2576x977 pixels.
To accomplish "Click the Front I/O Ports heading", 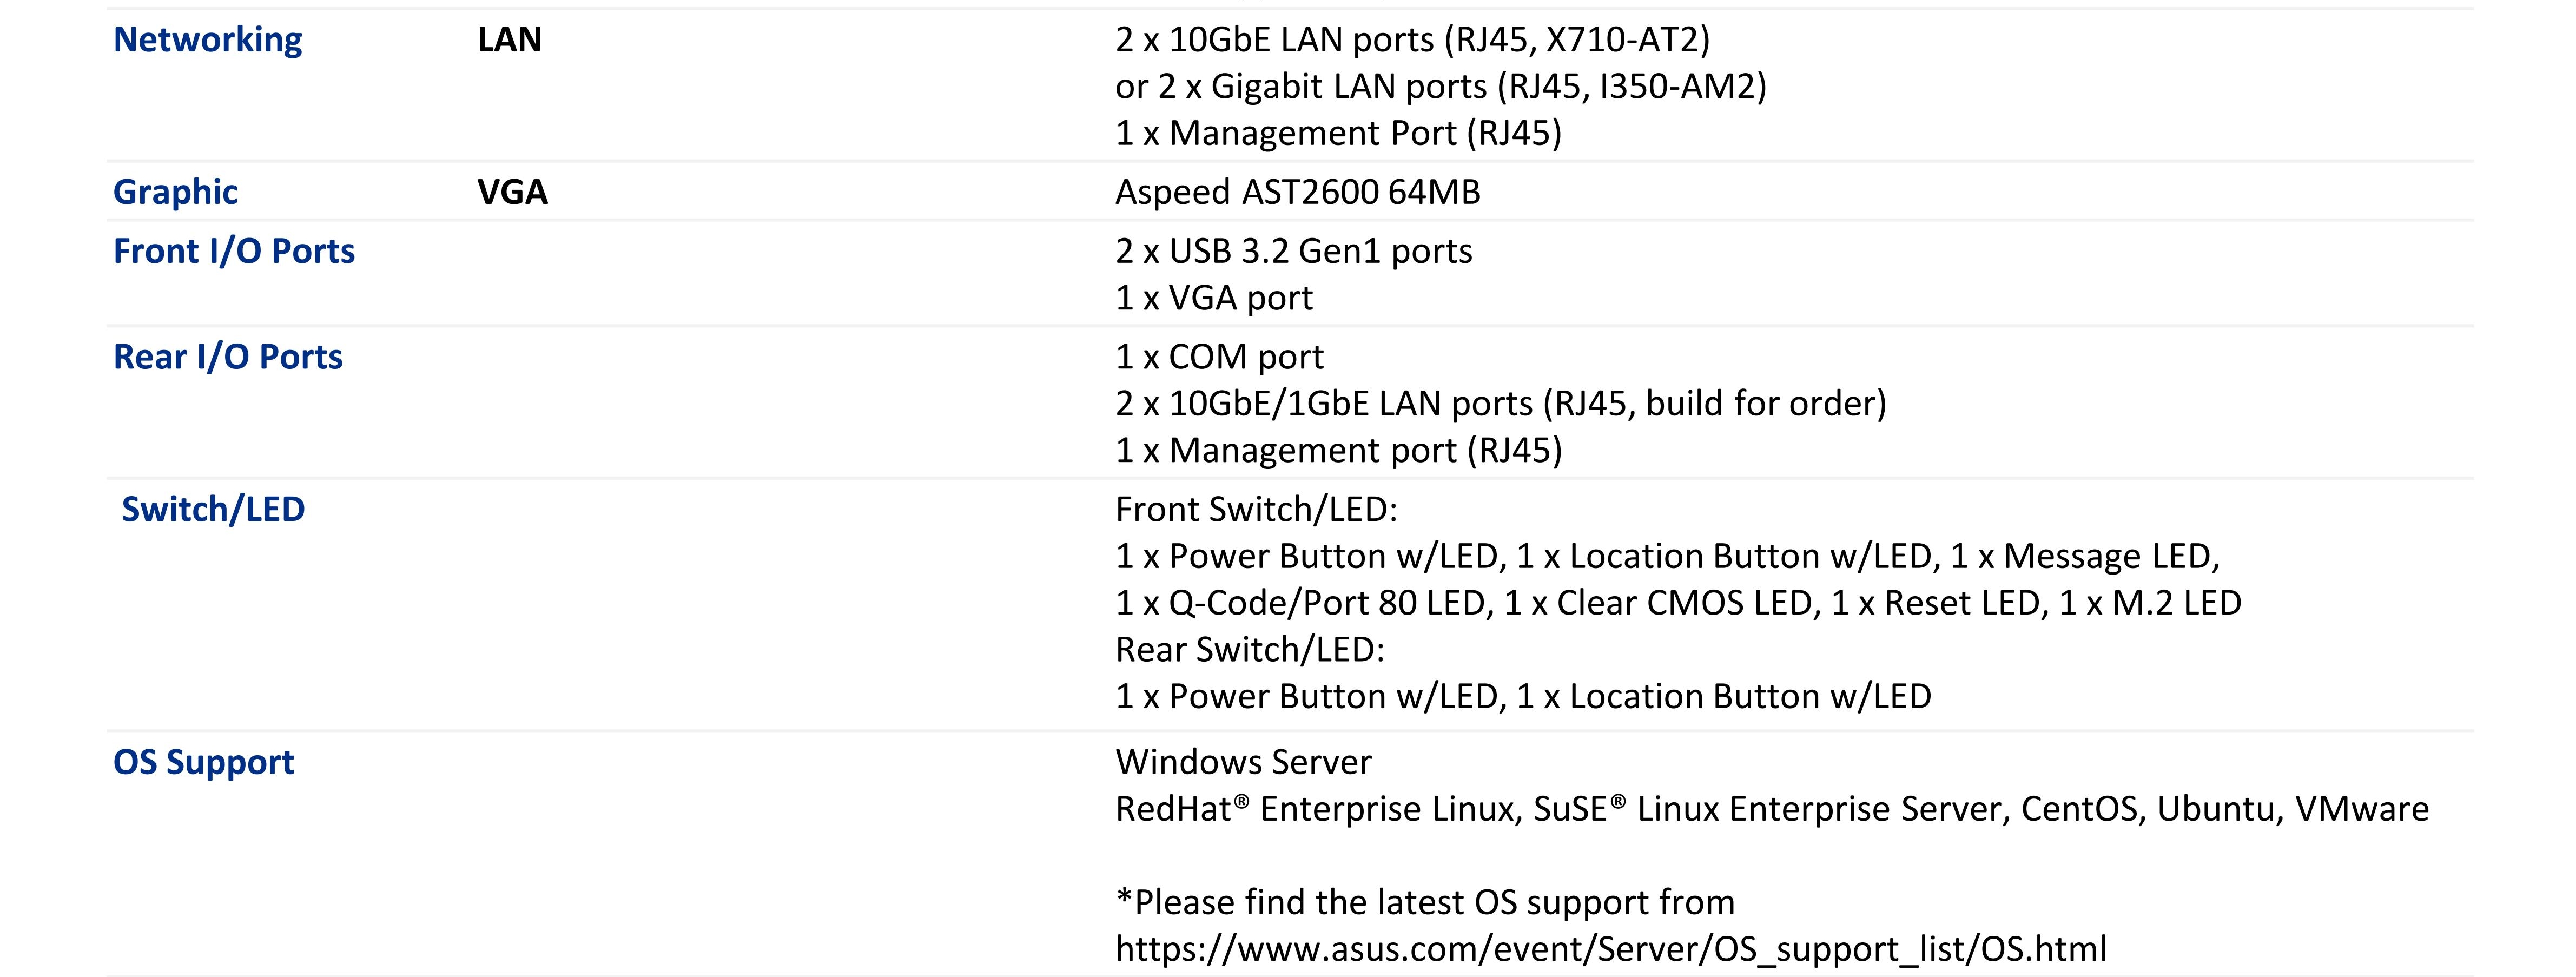I will click(x=234, y=251).
